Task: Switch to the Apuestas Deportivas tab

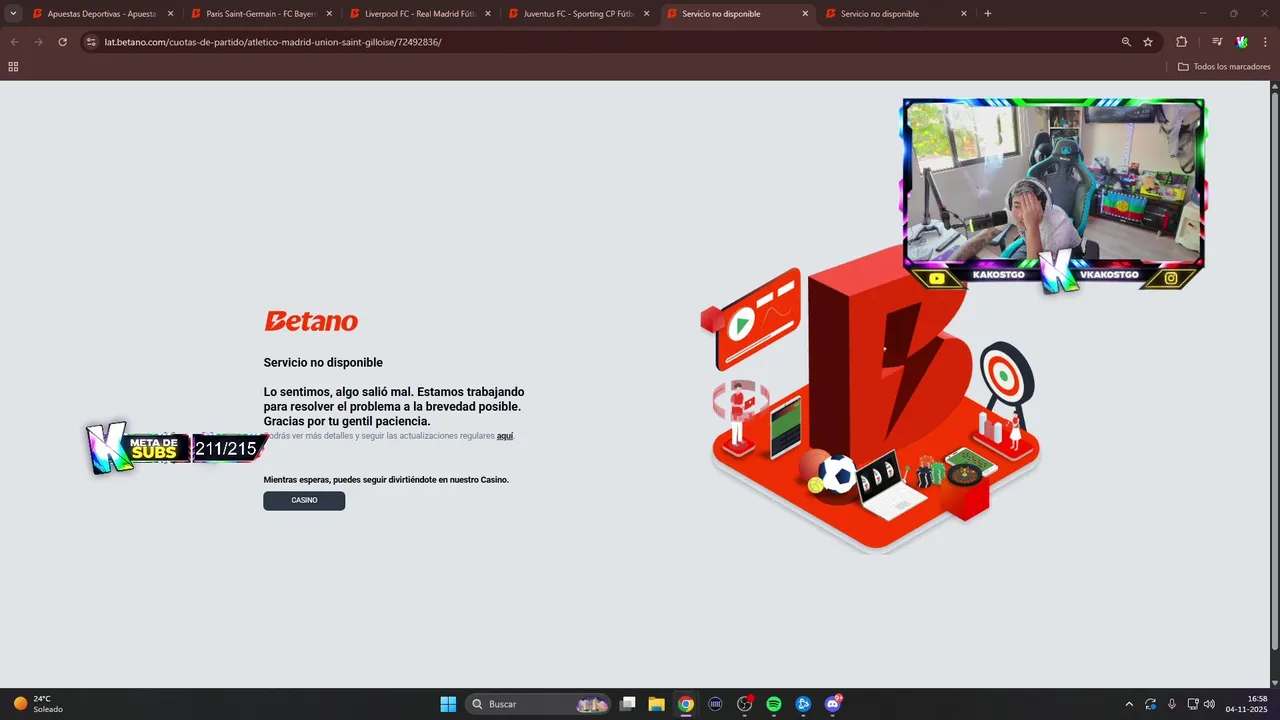Action: [103, 14]
